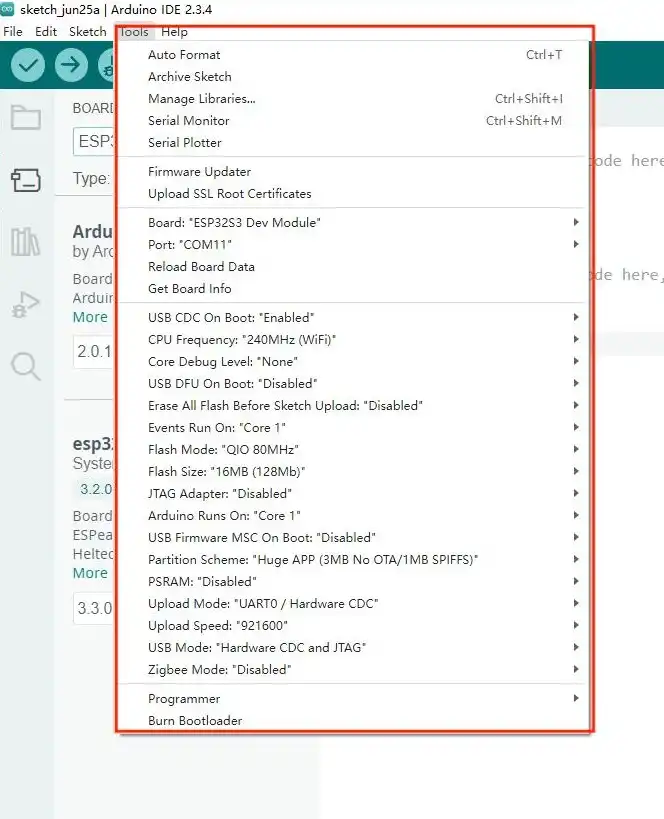
Task: Expand USB Firmware MSC On Boot option
Action: pyautogui.click(x=353, y=537)
